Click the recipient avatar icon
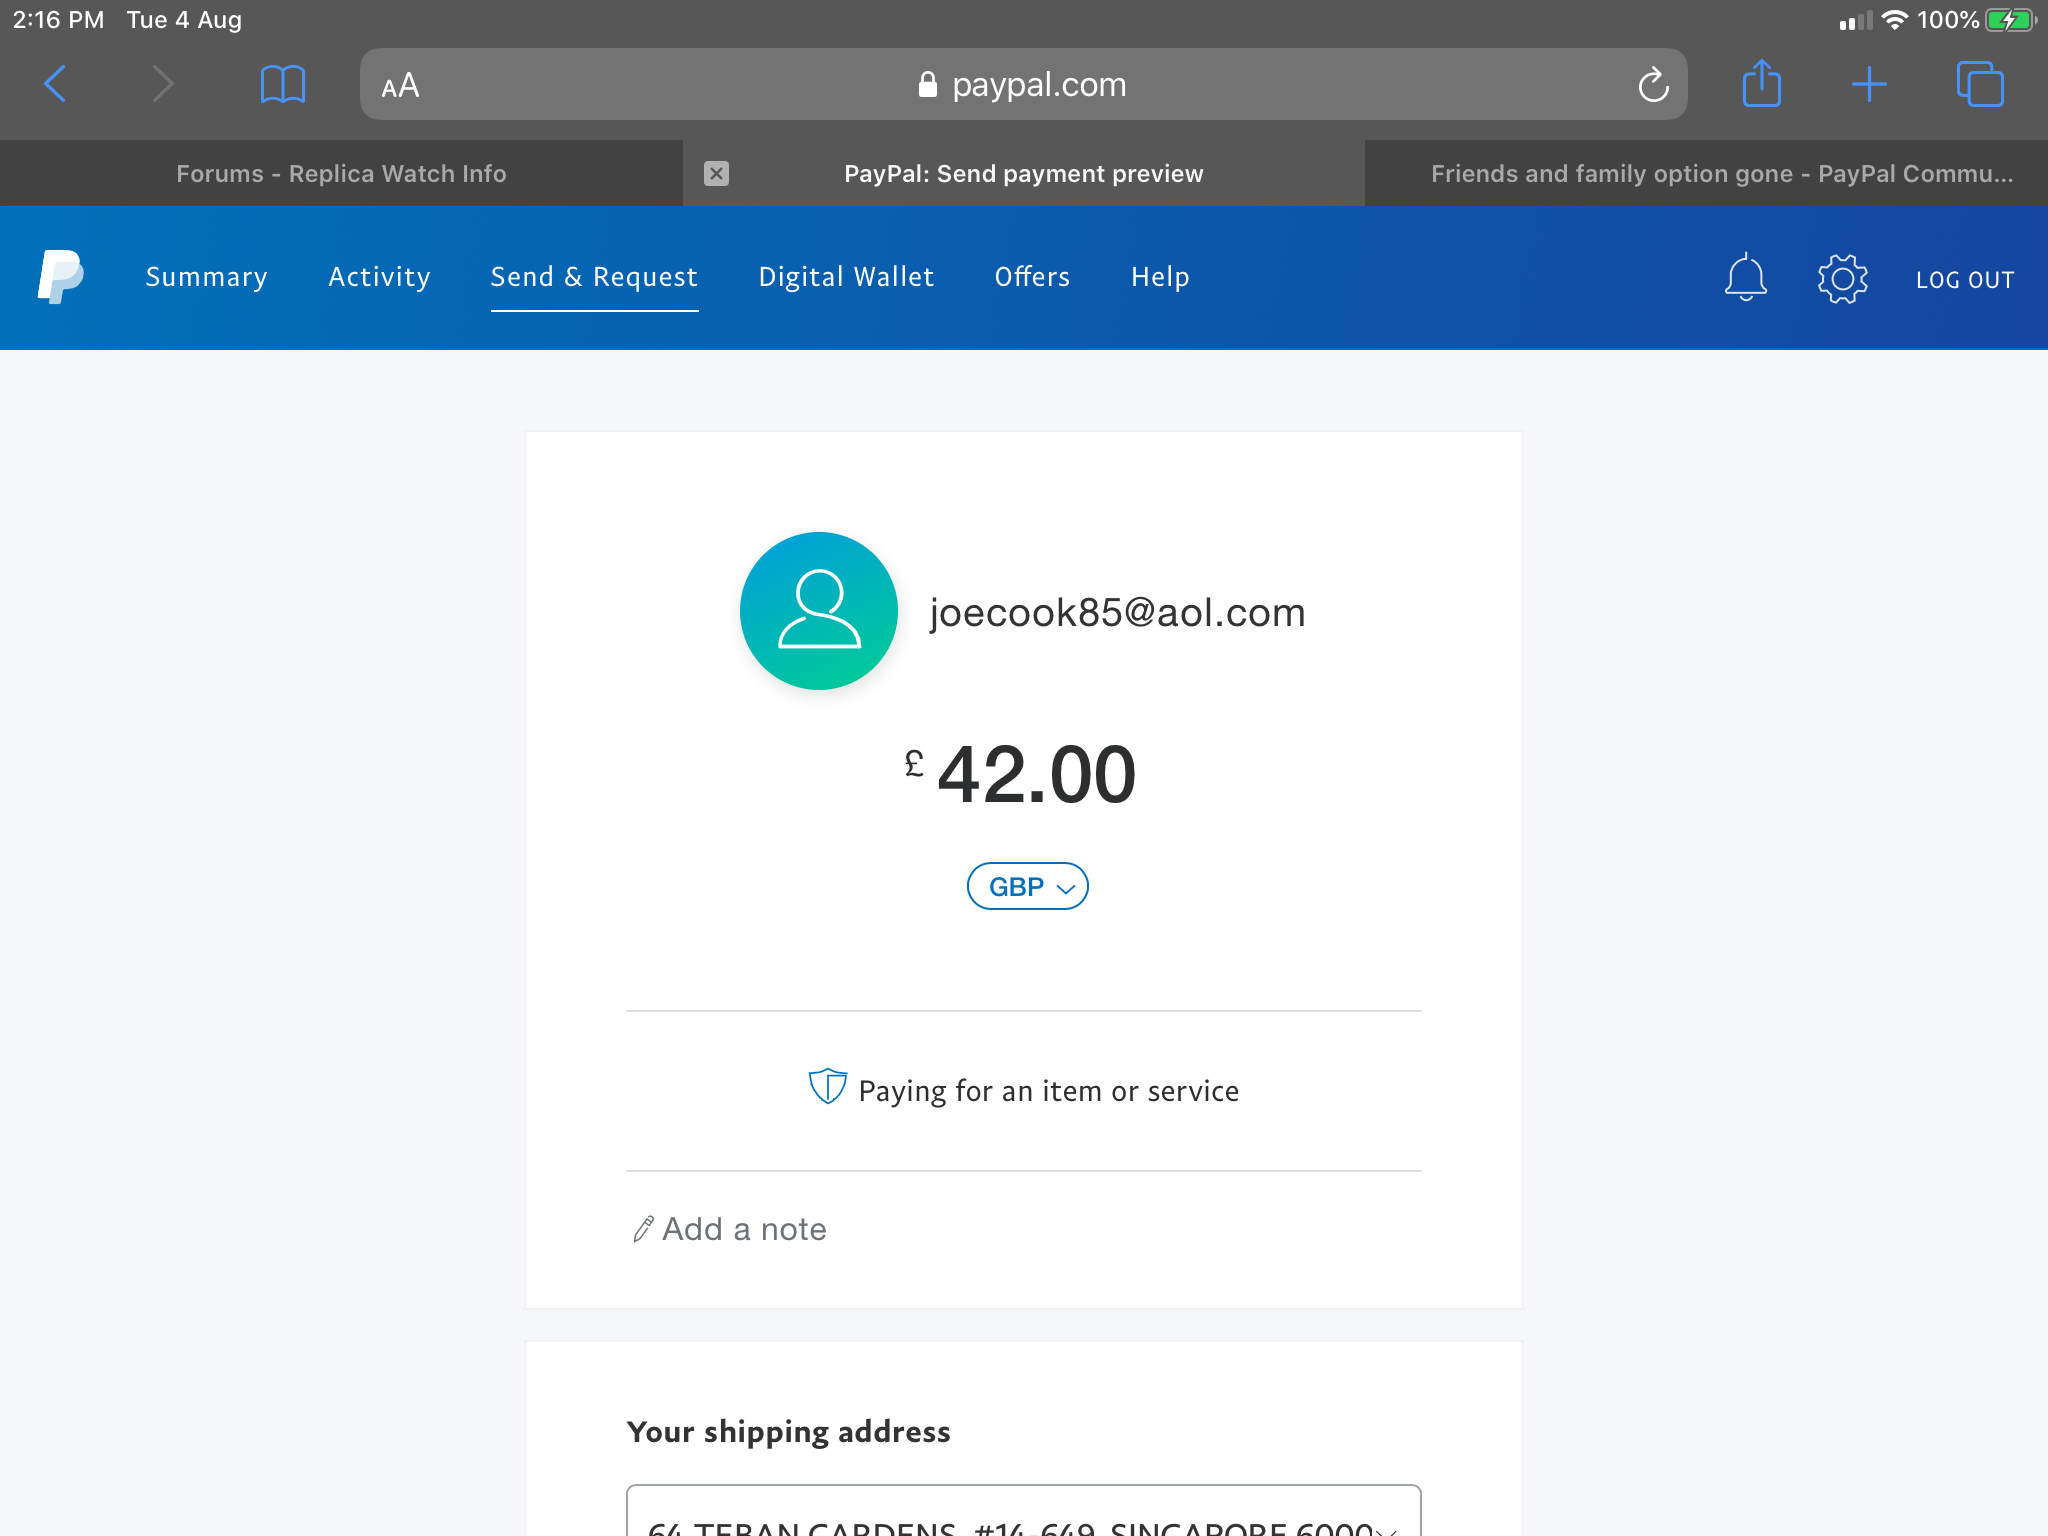This screenshot has height=1536, width=2048. (x=819, y=611)
